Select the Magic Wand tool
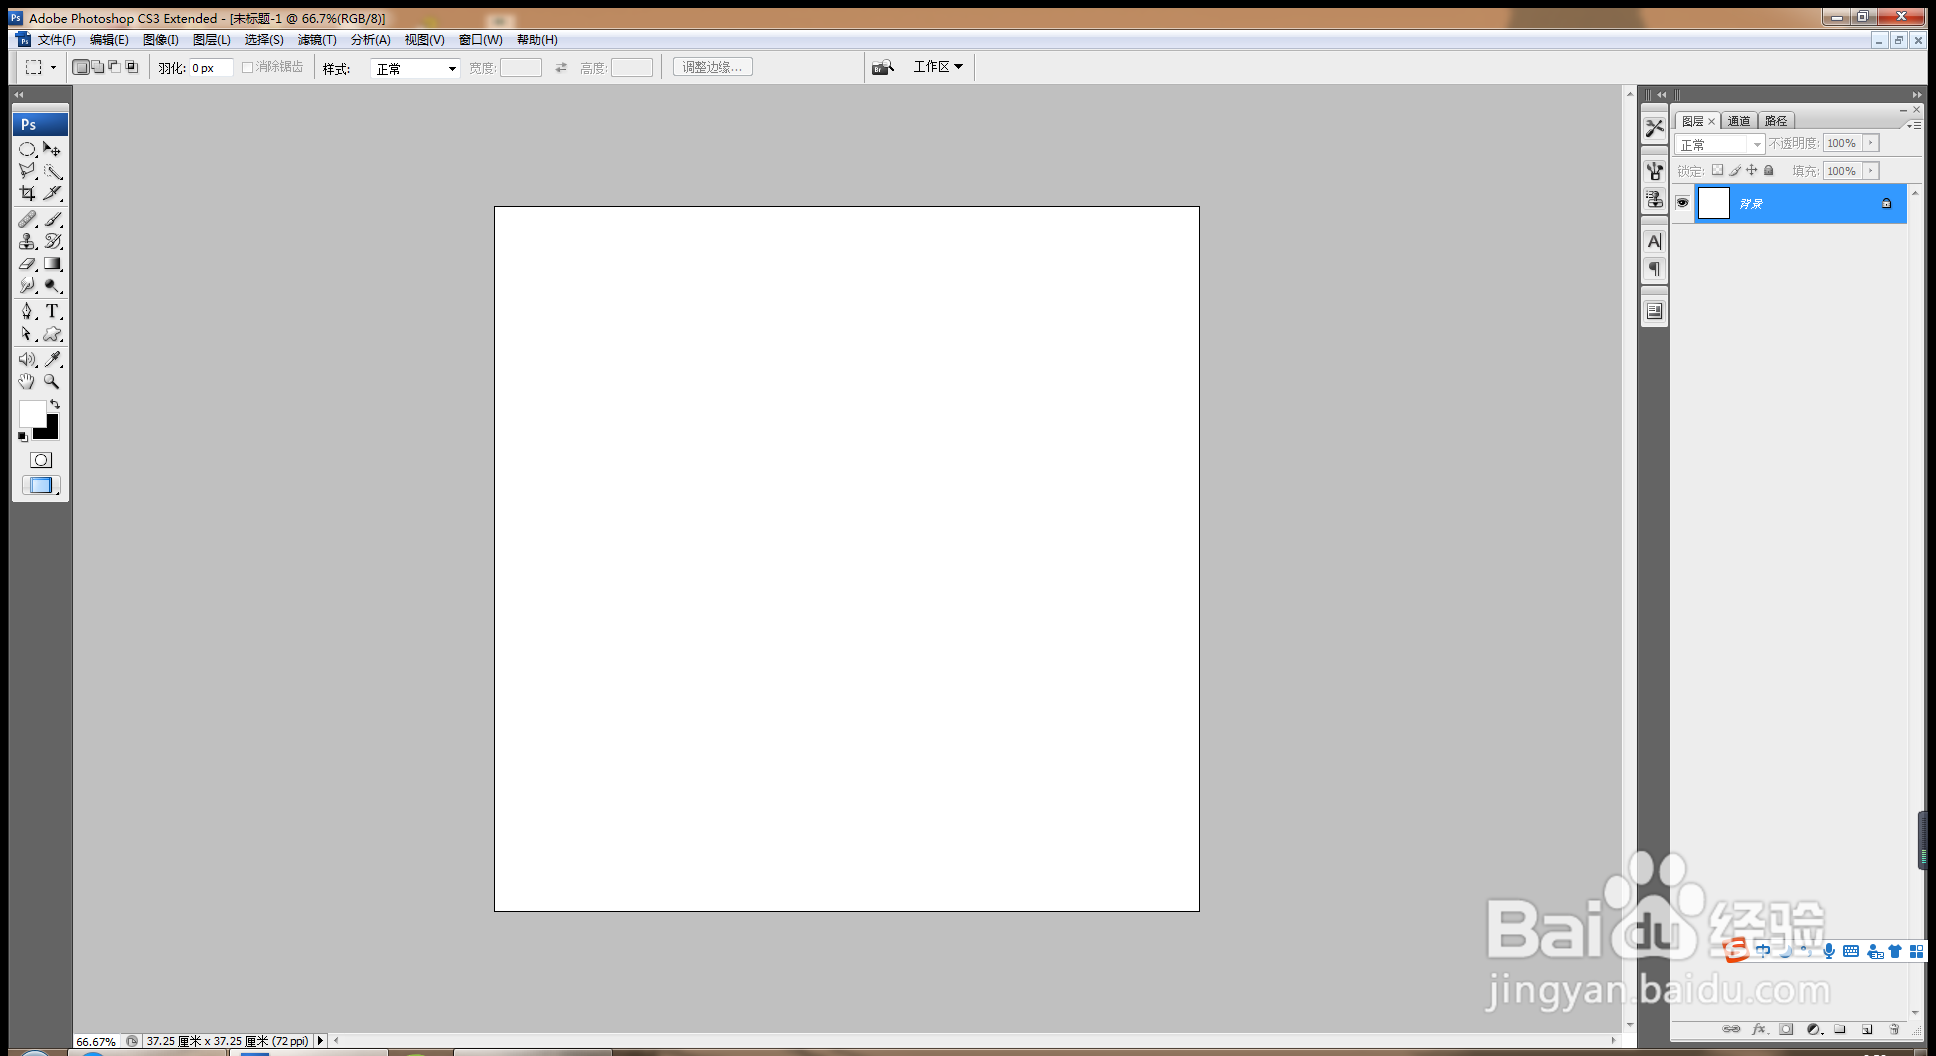 53,171
